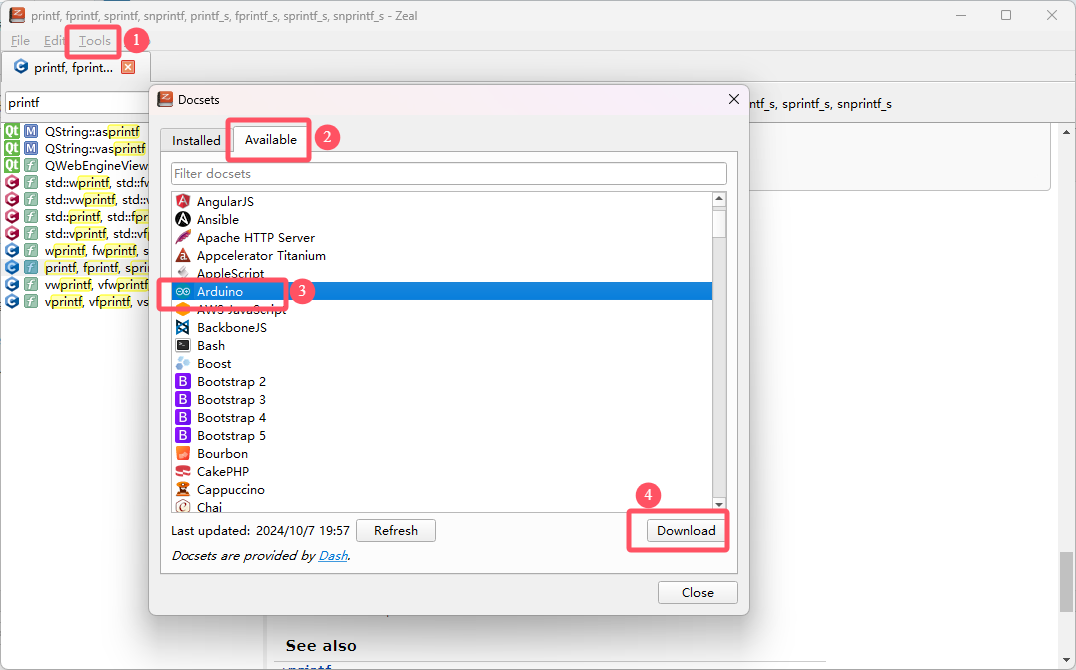1076x670 pixels.
Task: Select the Bourbon docset icon
Action: pyautogui.click(x=183, y=453)
